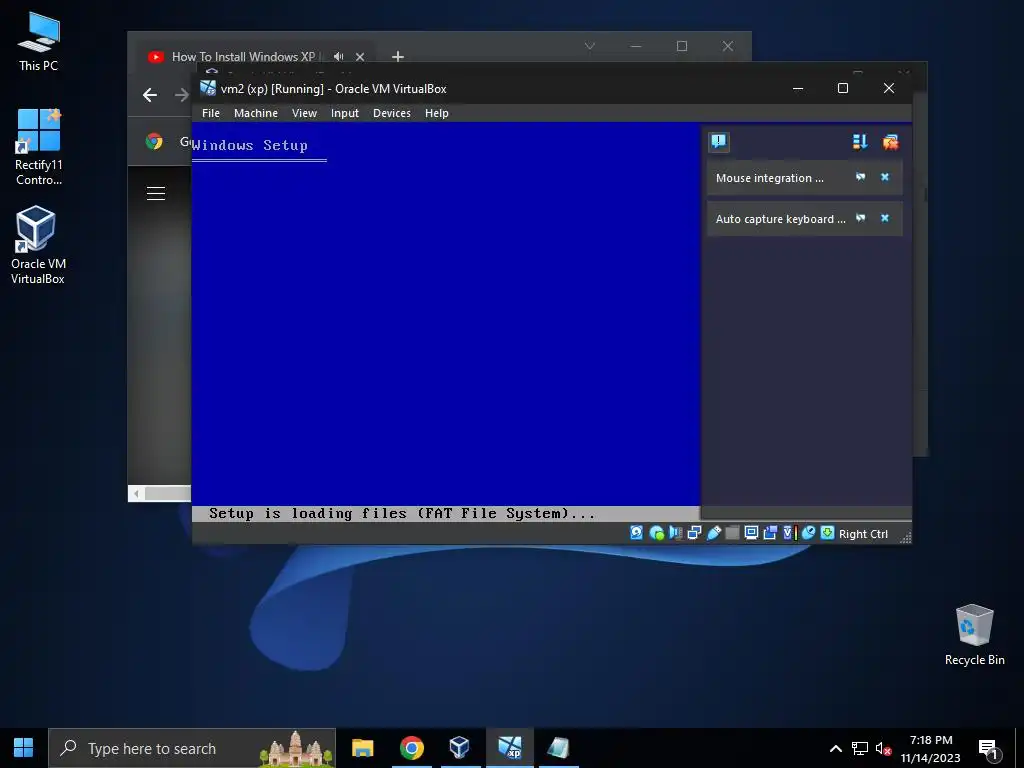The height and width of the screenshot is (768, 1024).
Task: Click the network adapters indicator in VirtualBox status bar
Action: [694, 533]
